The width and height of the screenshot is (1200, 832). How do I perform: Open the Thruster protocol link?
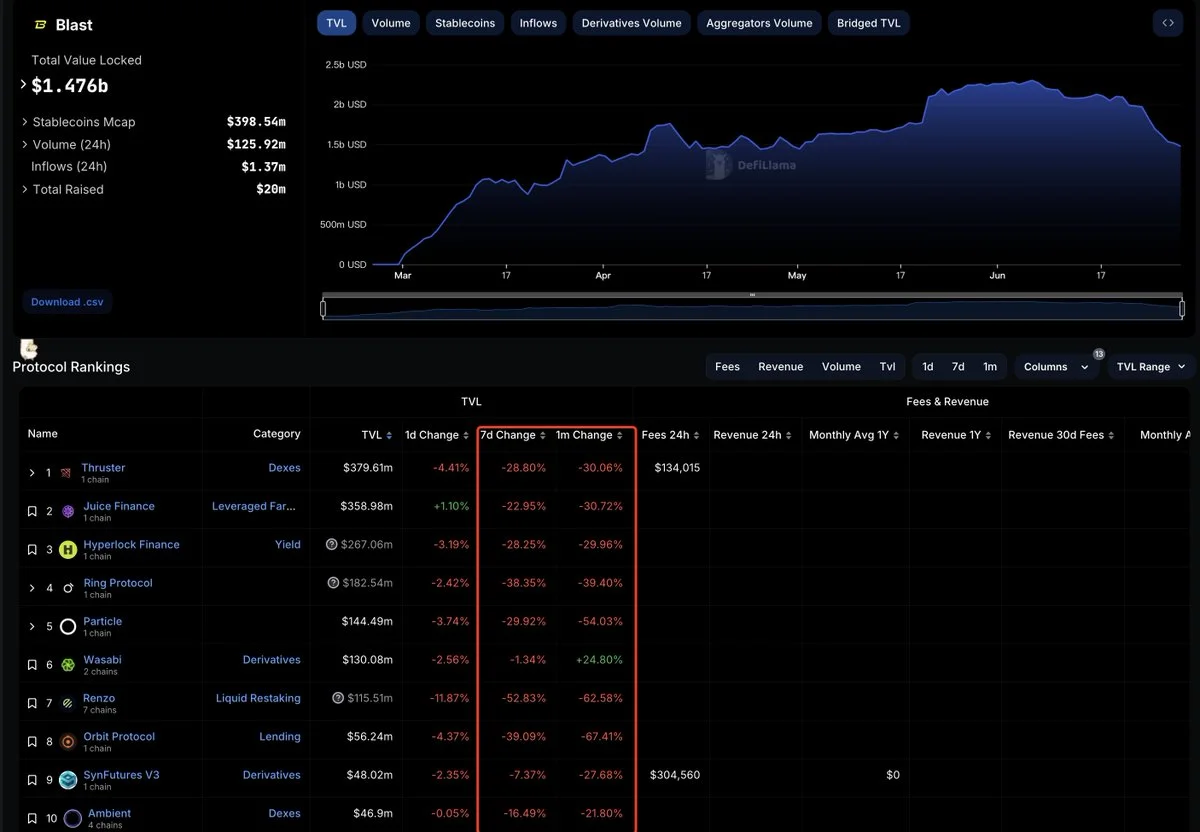pyautogui.click(x=103, y=467)
